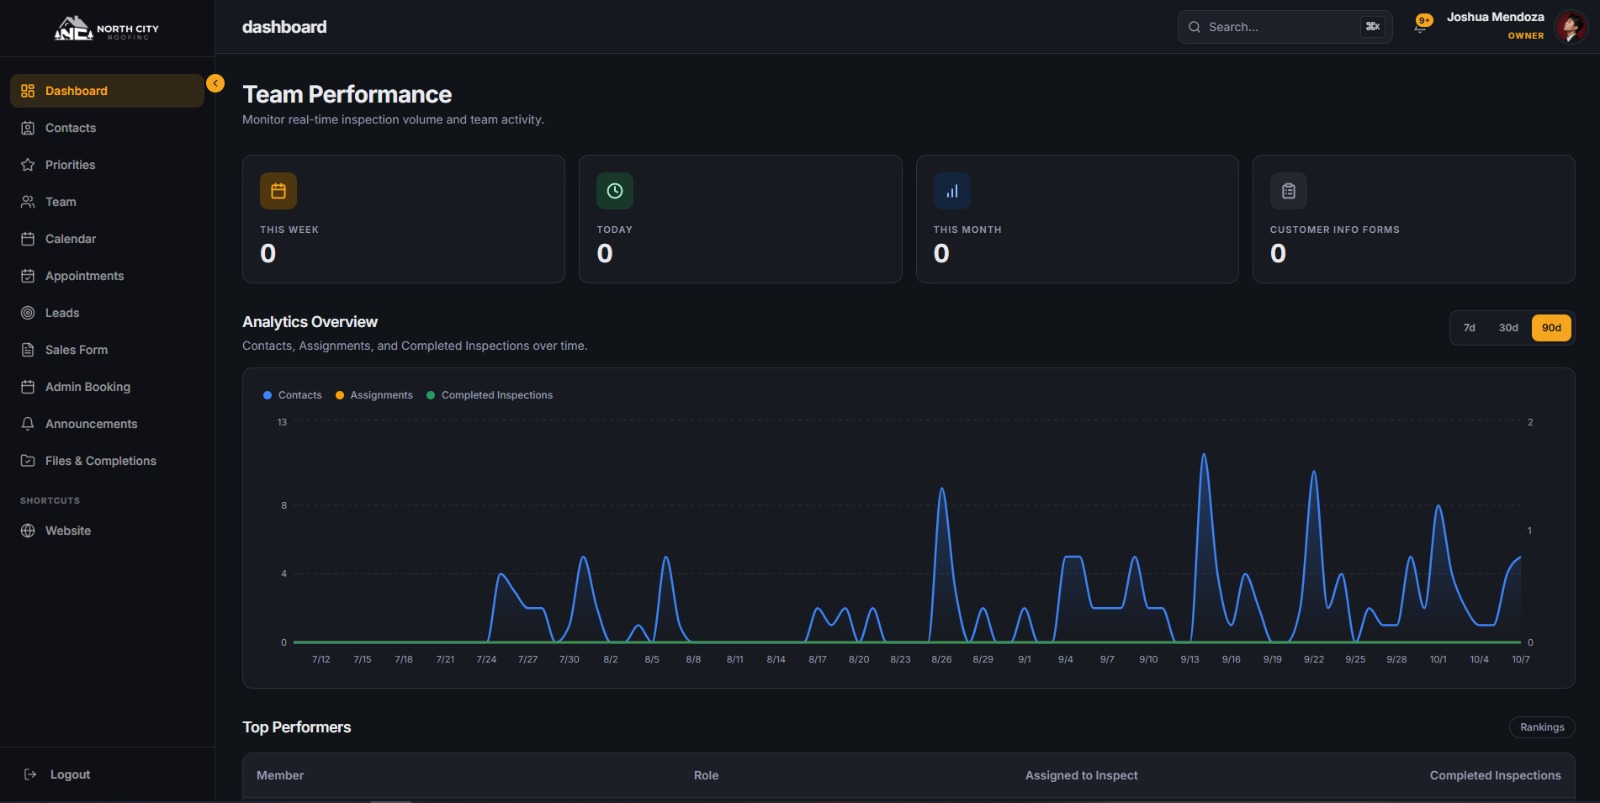Image resolution: width=1600 pixels, height=803 pixels.
Task: Open the Rankings button
Action: (x=1542, y=727)
